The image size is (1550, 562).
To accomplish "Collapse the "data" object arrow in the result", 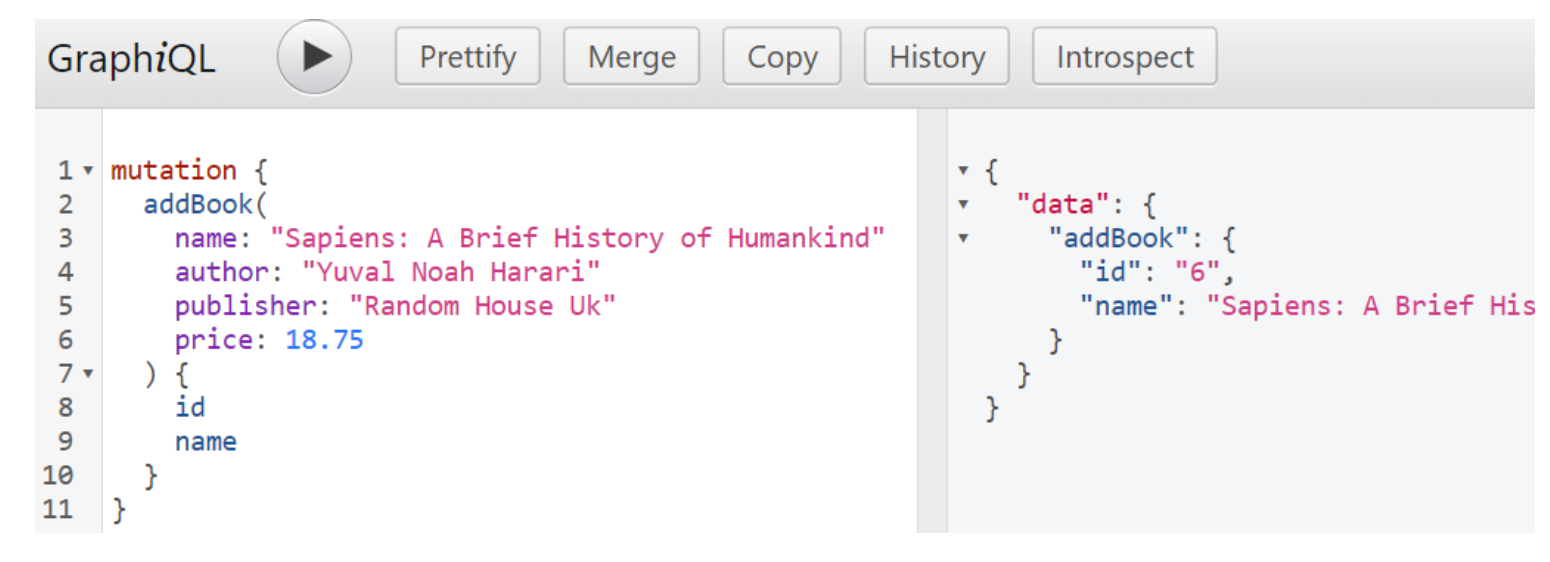I will point(963,205).
